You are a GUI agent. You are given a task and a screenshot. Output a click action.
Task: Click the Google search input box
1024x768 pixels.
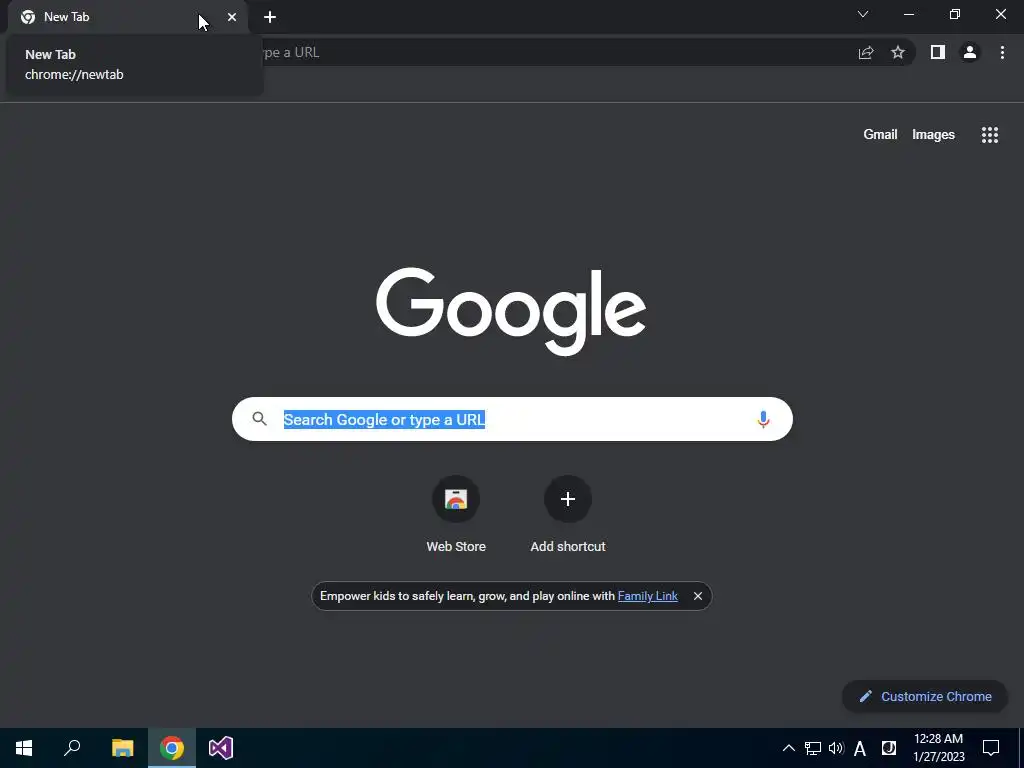tap(512, 419)
